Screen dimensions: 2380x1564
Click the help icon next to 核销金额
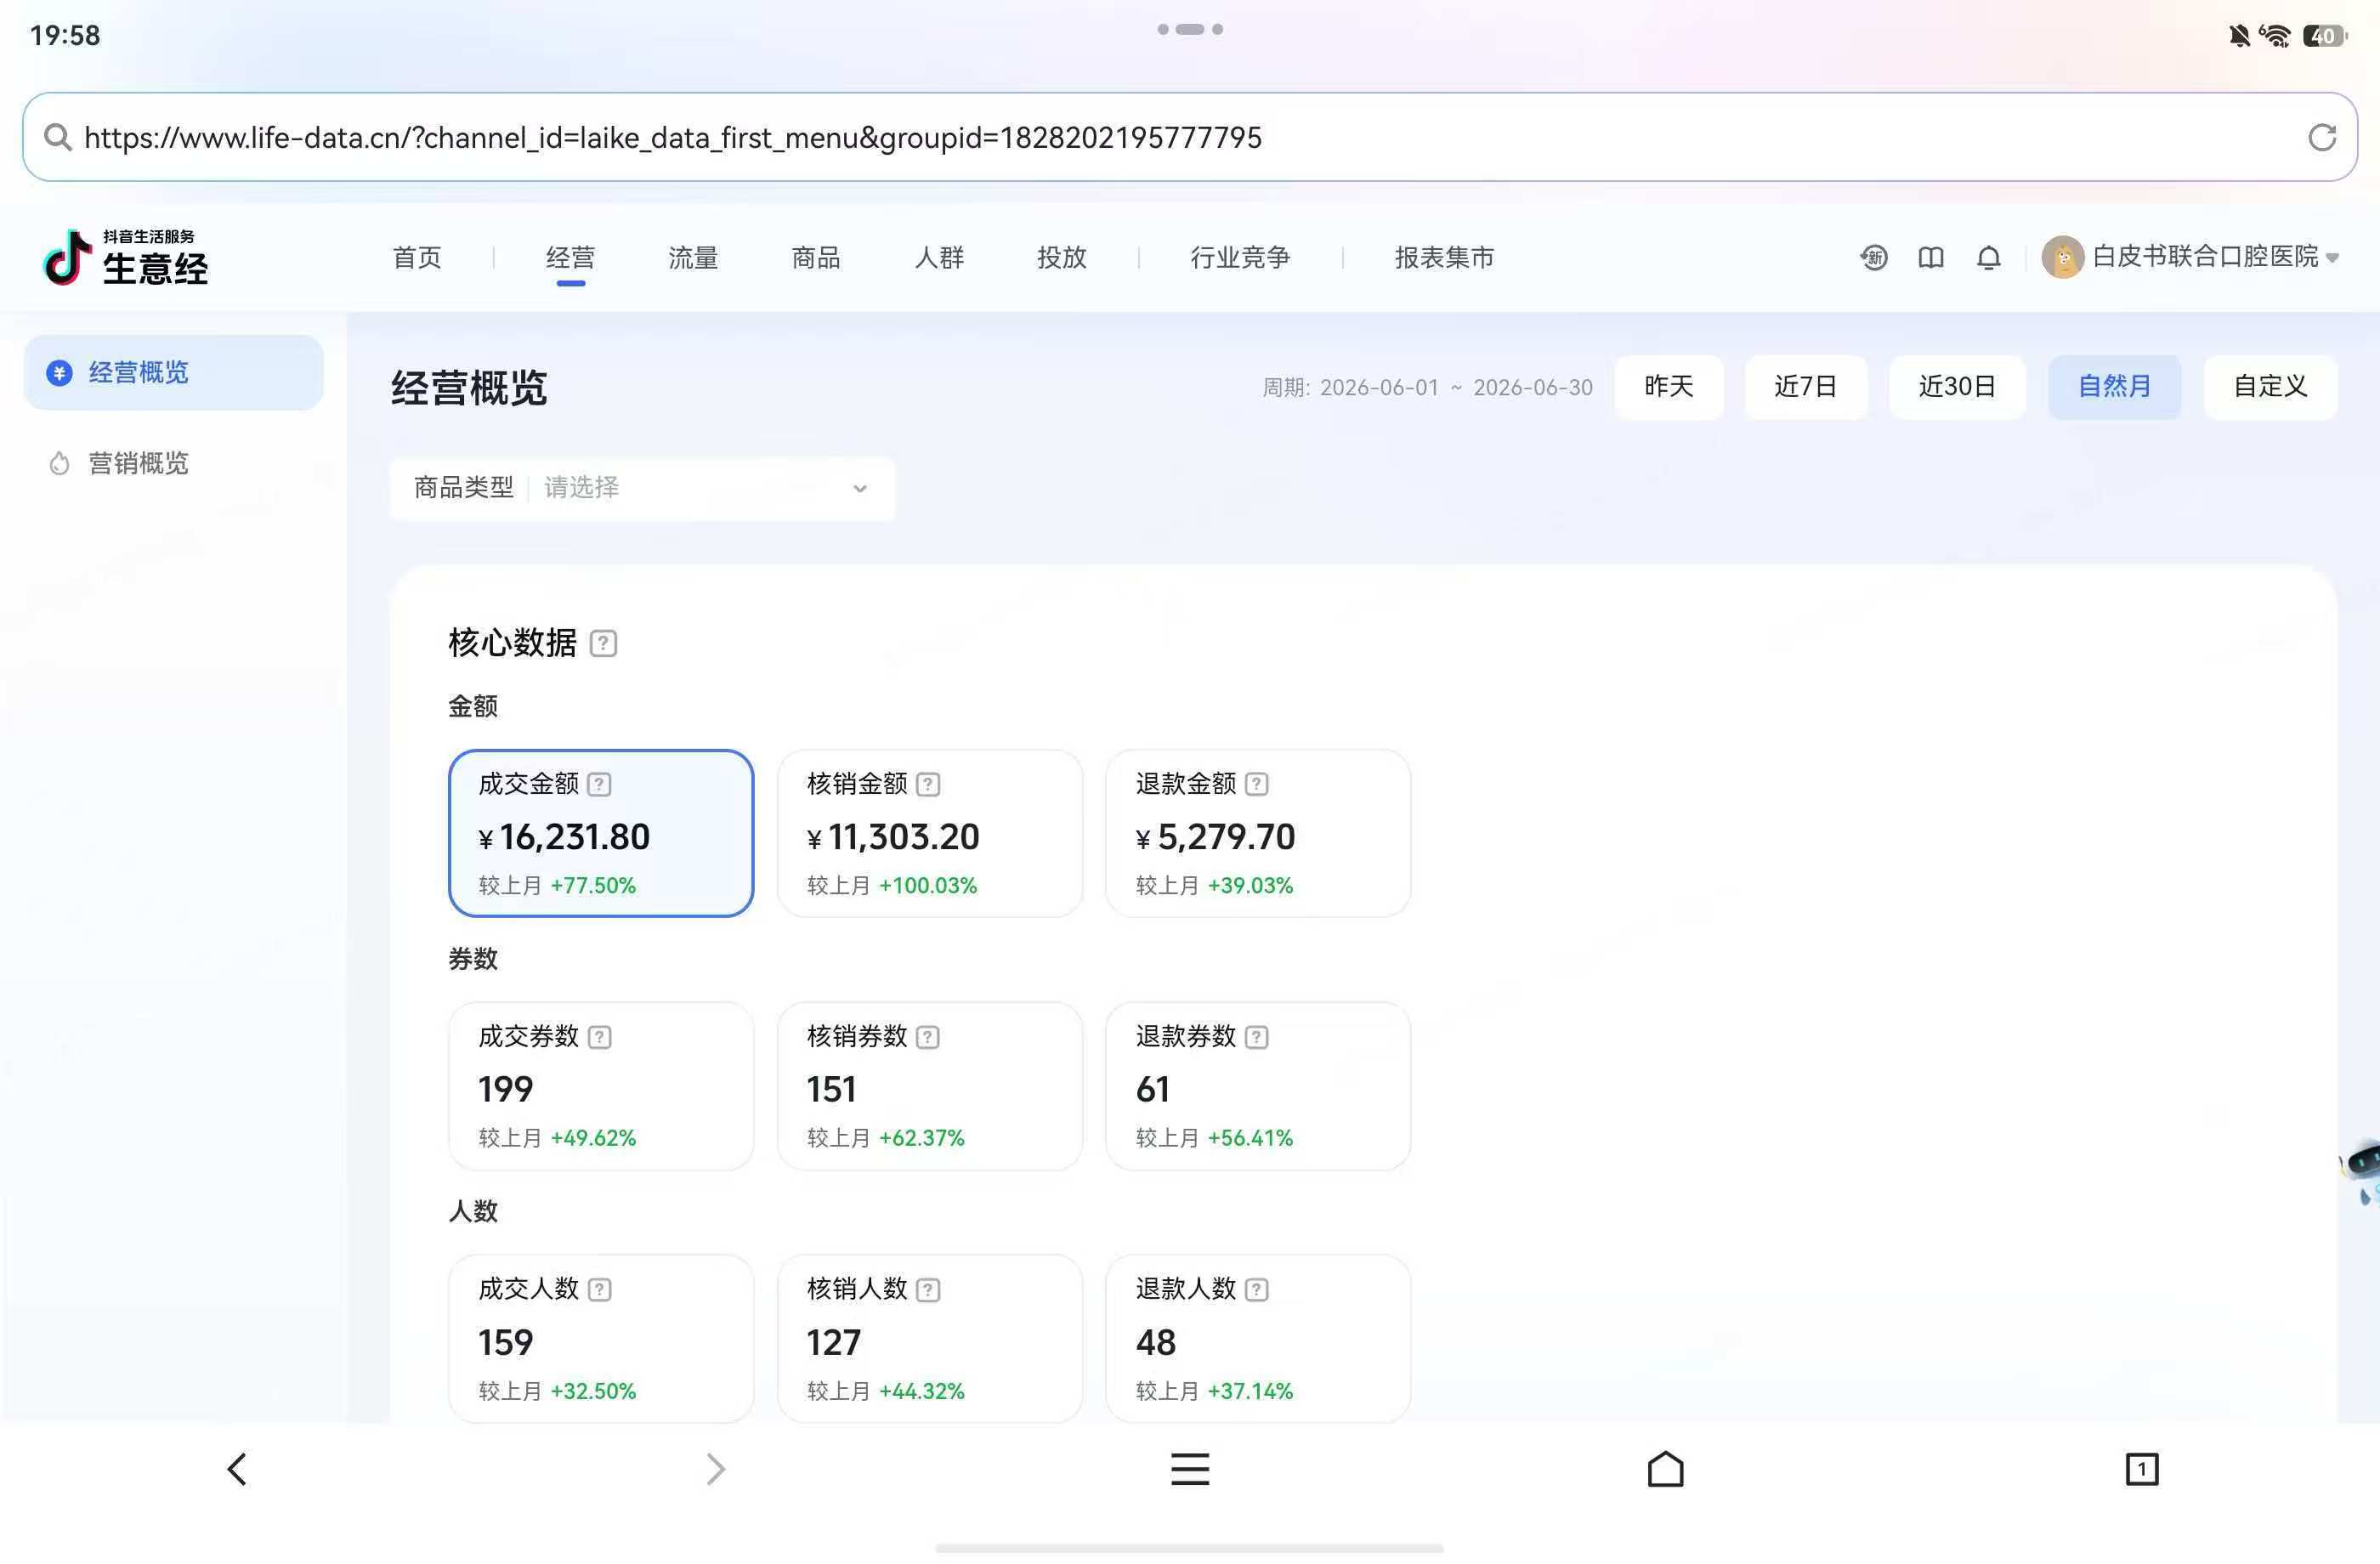(x=928, y=784)
